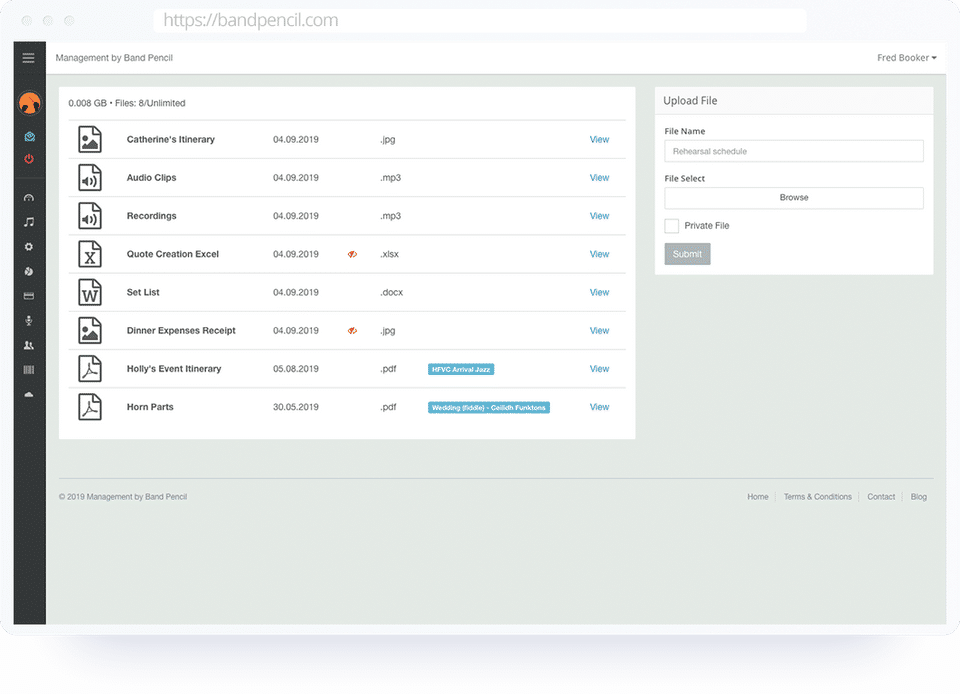The width and height of the screenshot is (960, 694).
Task: Open the cloud storage icon in sidebar
Action: pyautogui.click(x=29, y=394)
